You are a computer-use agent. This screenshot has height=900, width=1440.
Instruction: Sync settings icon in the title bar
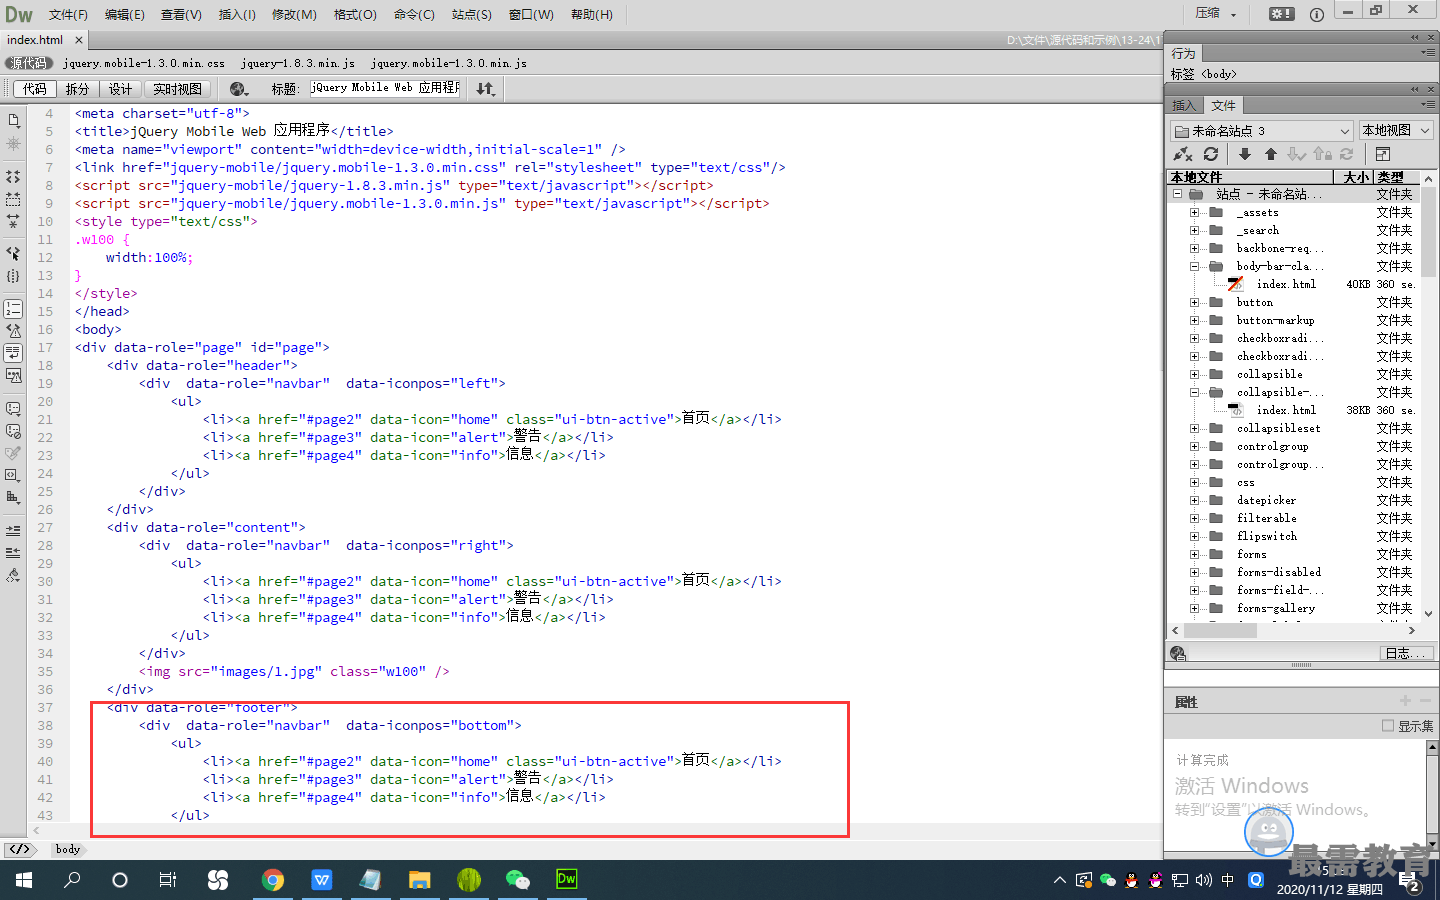[x=1281, y=14]
